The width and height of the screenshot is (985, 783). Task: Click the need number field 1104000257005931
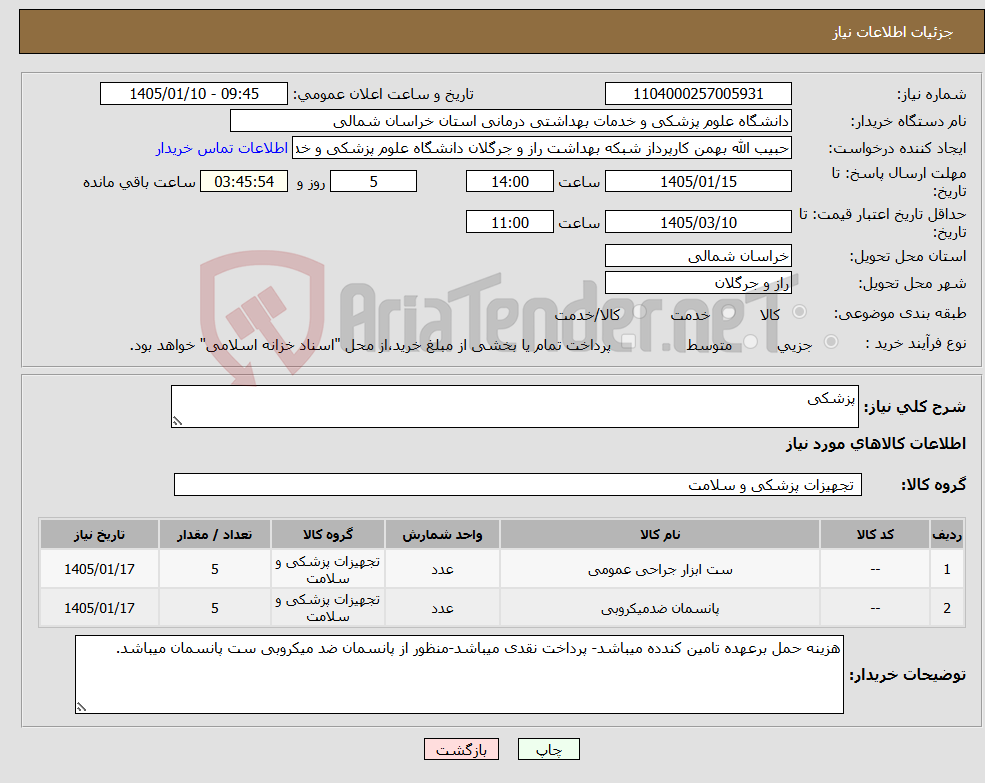point(698,94)
